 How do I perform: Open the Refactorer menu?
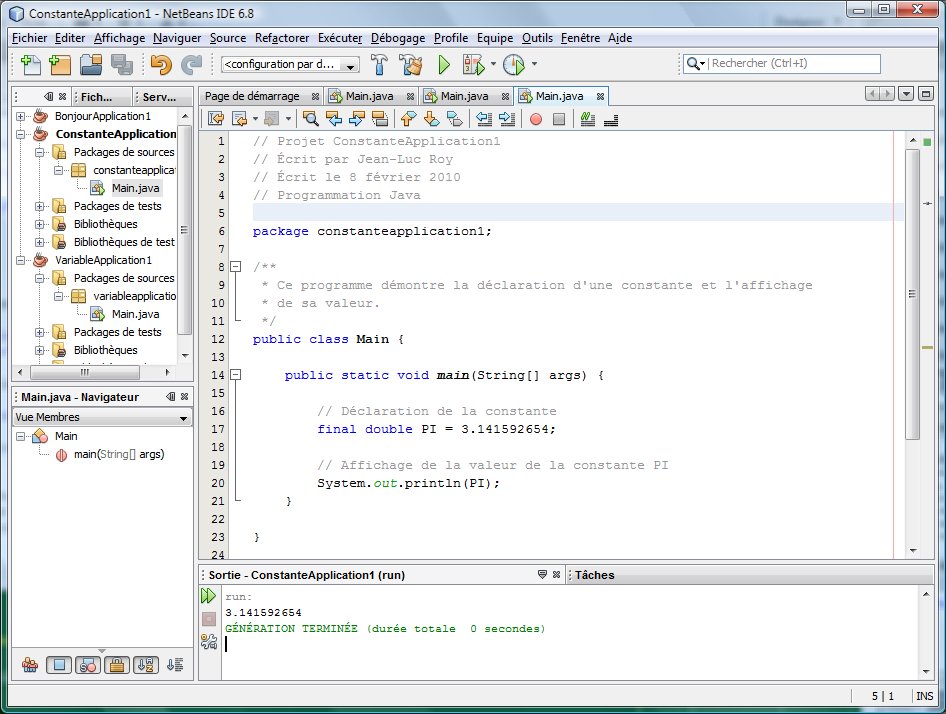[282, 38]
